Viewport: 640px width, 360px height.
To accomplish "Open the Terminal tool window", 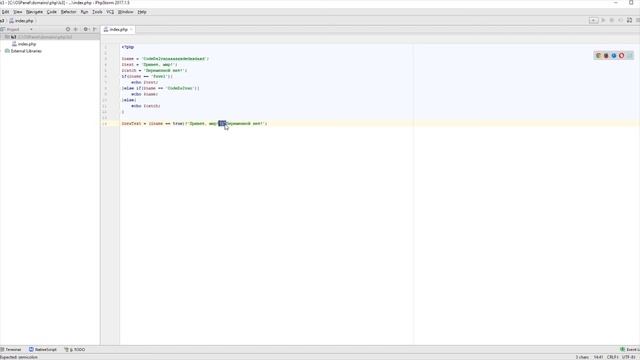I will (11, 350).
